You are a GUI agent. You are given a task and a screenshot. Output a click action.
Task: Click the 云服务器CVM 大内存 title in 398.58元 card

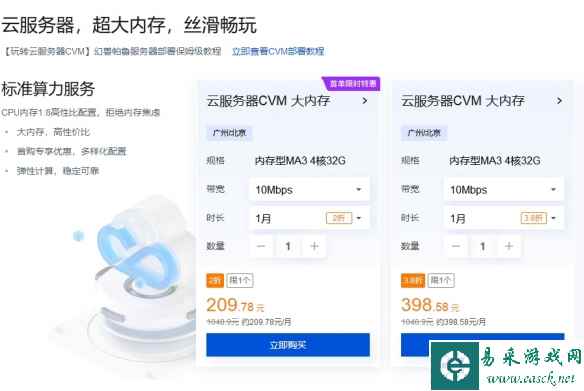click(463, 101)
